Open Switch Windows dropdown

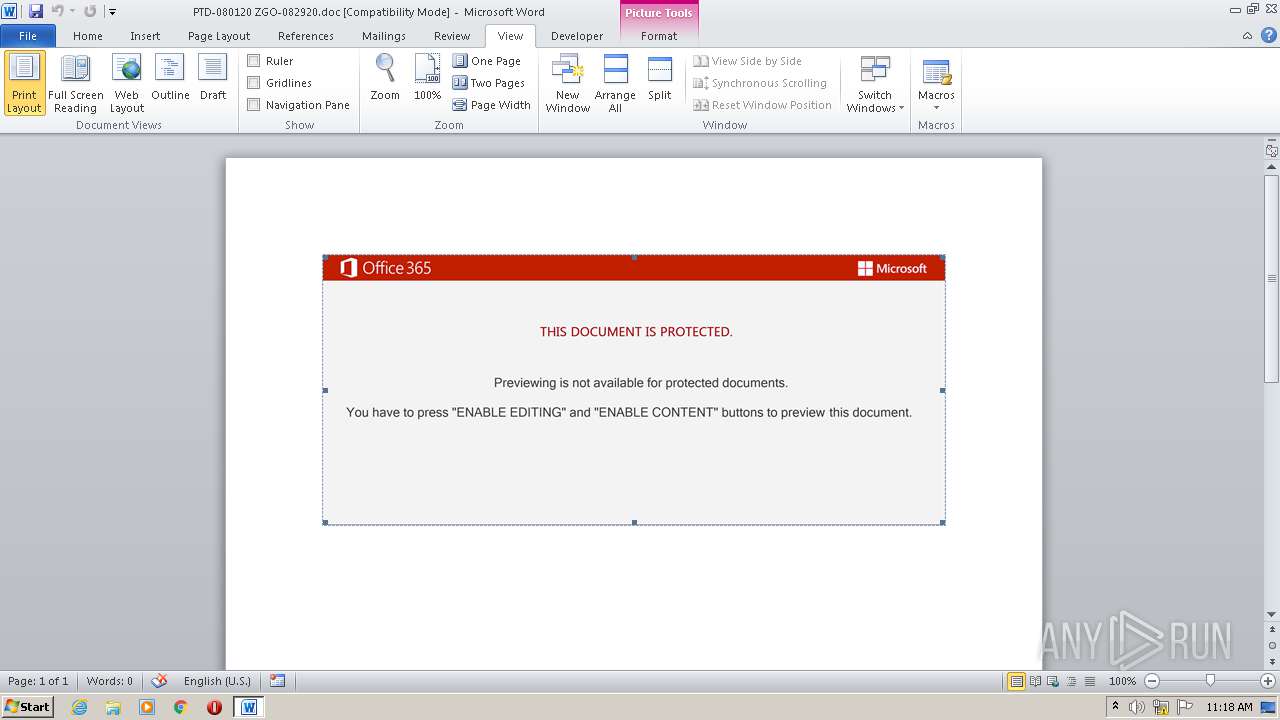coord(875,84)
